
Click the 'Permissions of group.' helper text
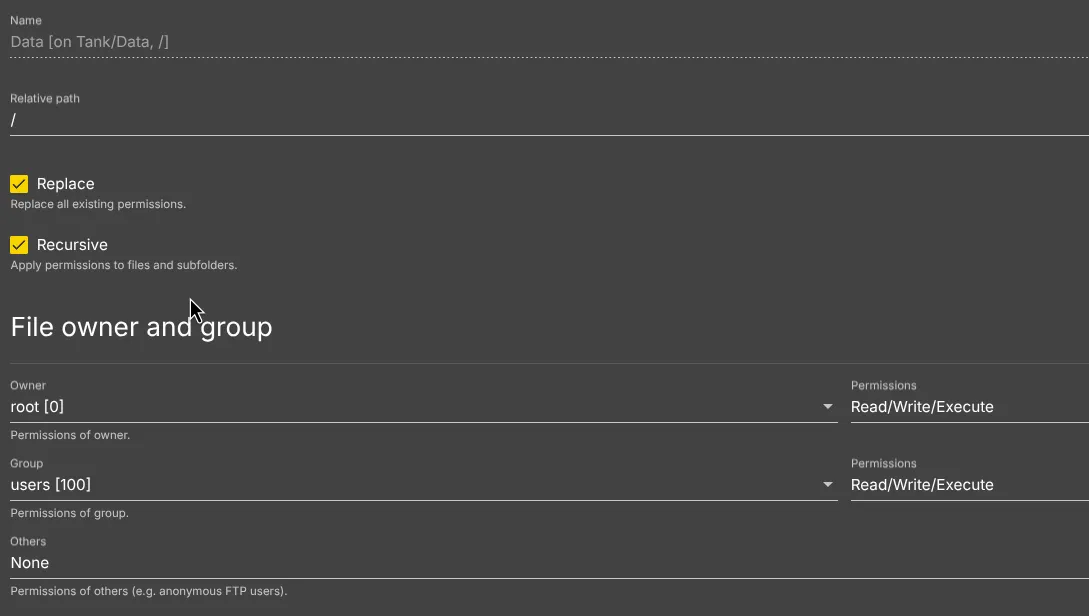pos(69,513)
